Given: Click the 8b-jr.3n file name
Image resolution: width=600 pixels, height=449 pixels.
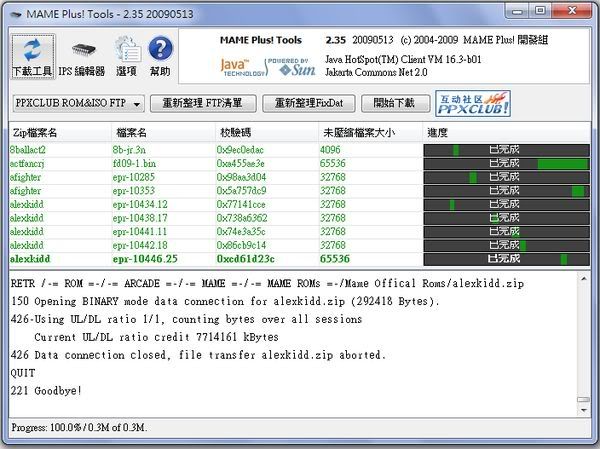Looking at the screenshot, I should [x=129, y=150].
